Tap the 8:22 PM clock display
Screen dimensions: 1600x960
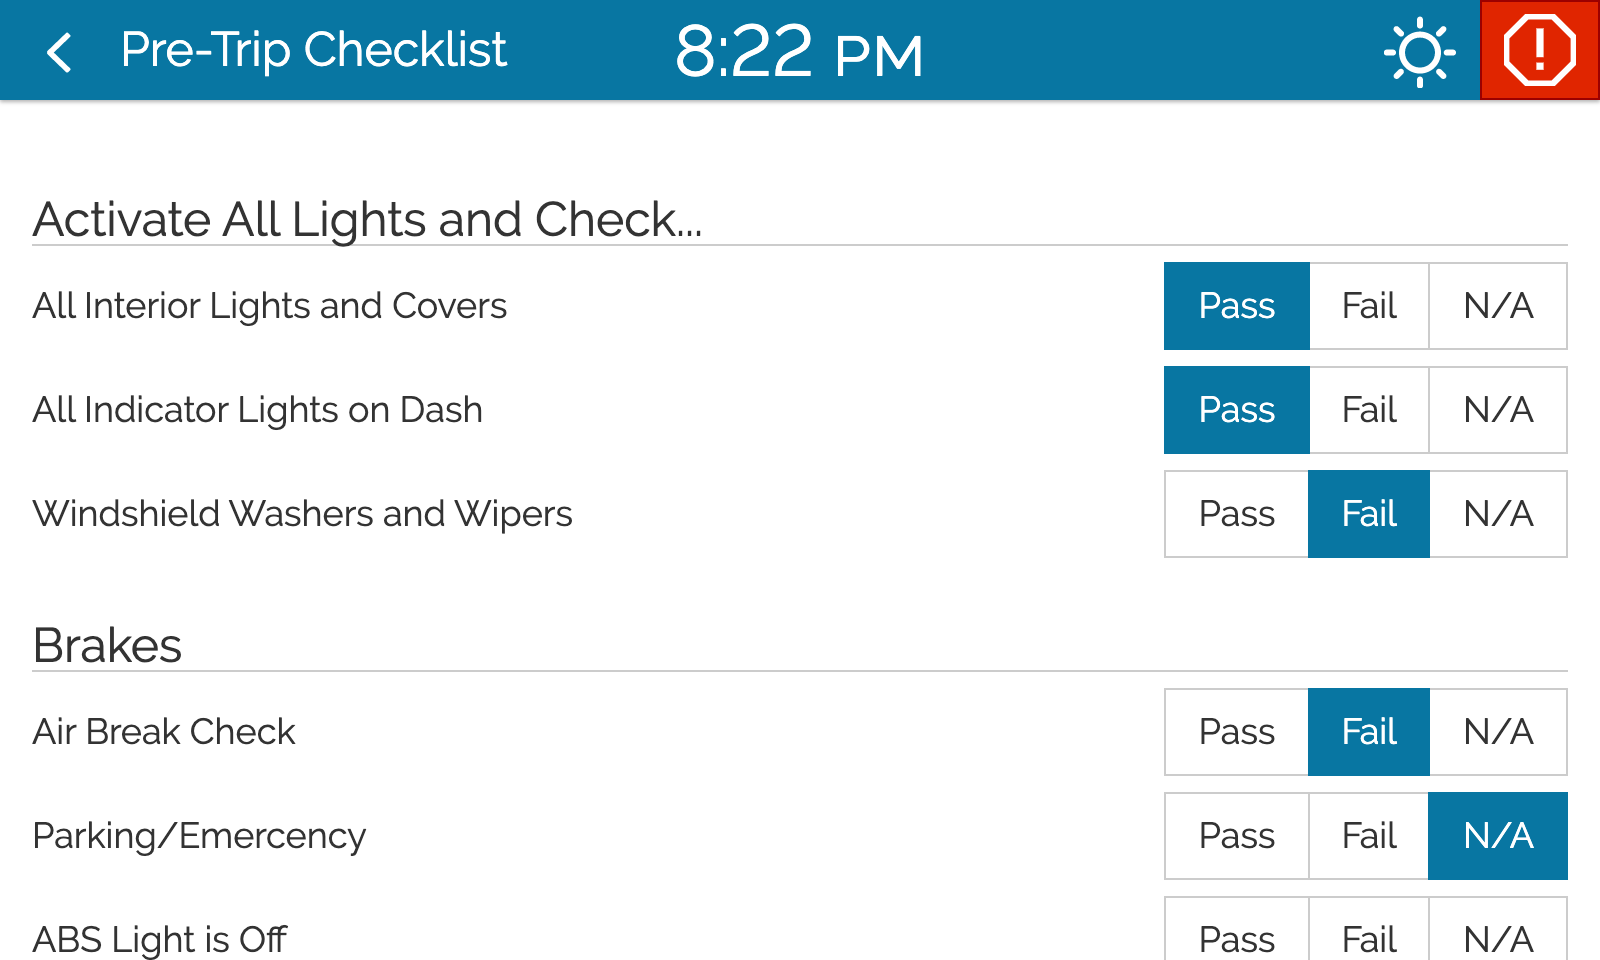click(x=798, y=52)
